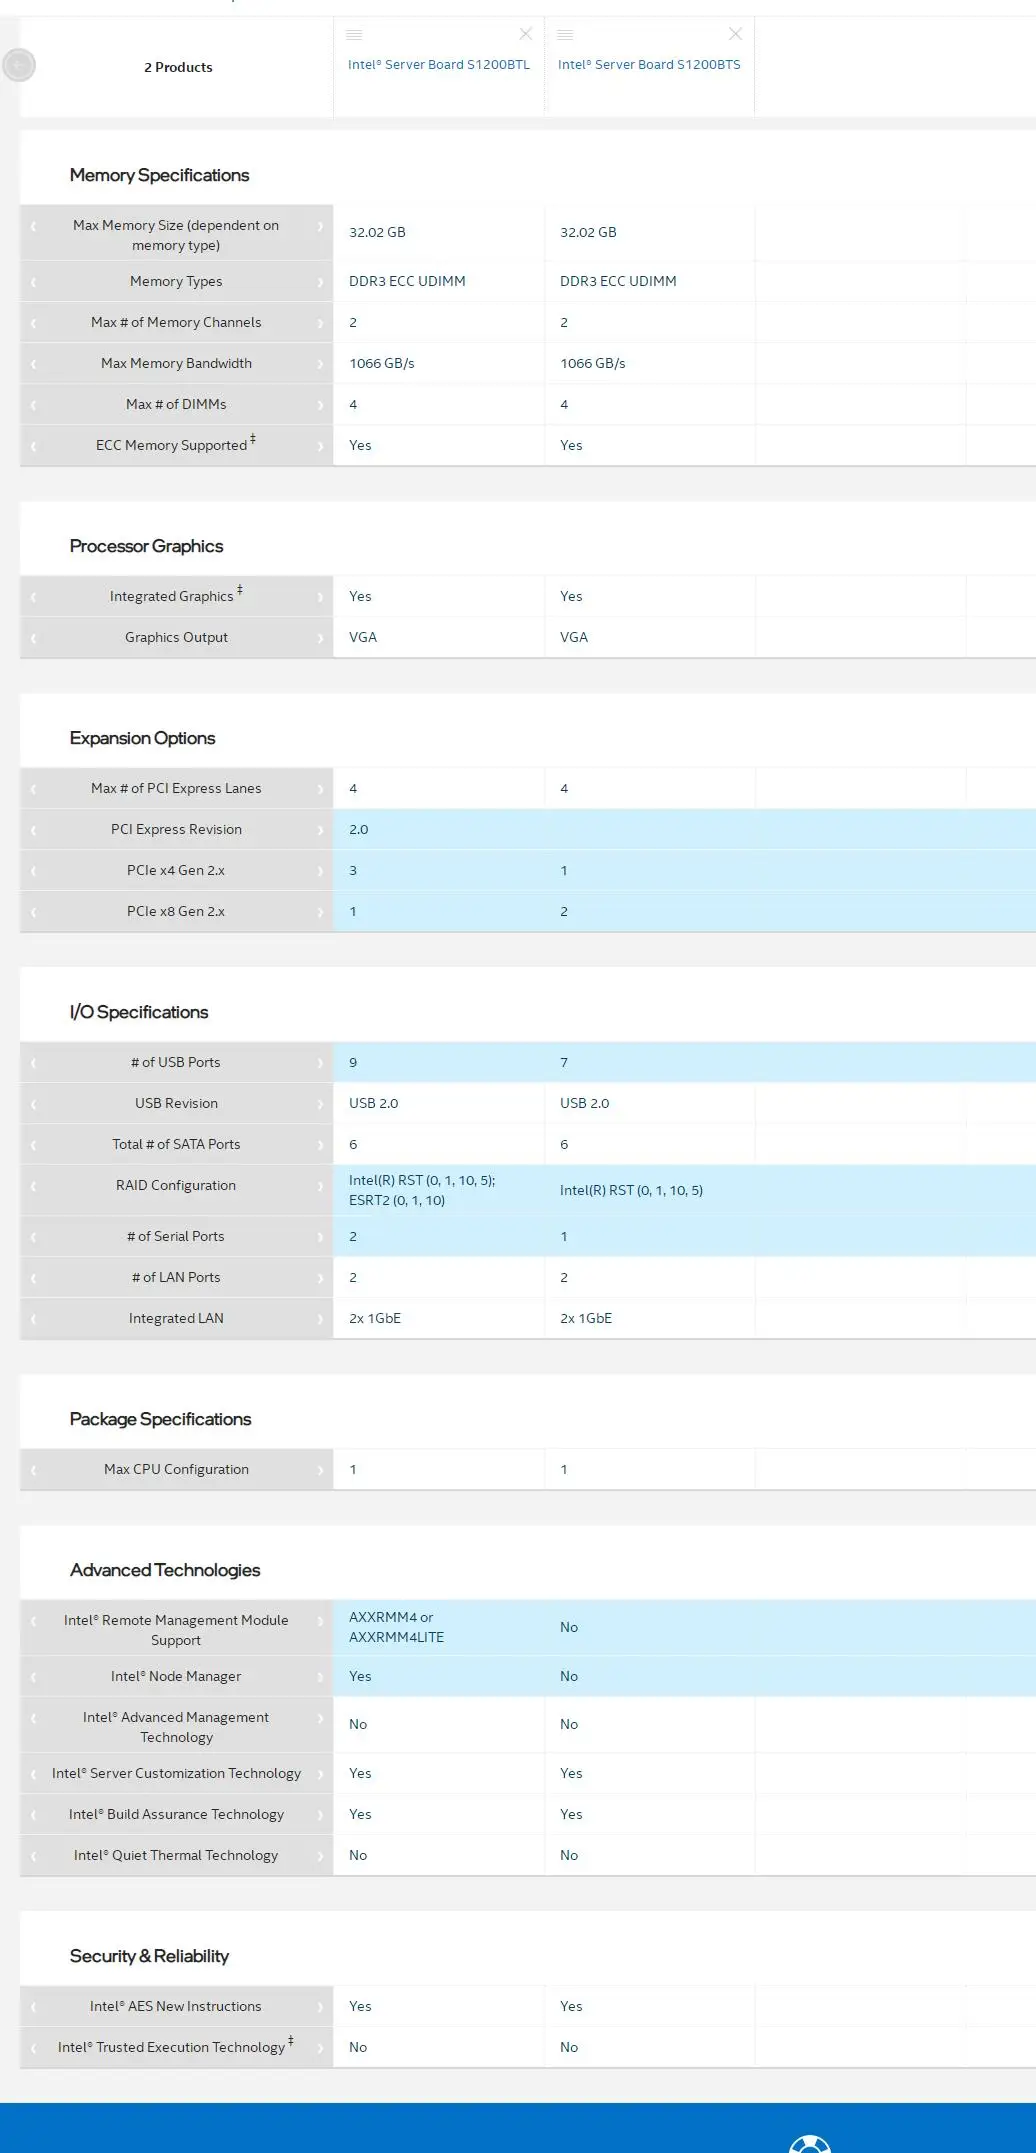
Task: Remove Intel Server Board S1200BTL from comparison
Action: click(525, 34)
